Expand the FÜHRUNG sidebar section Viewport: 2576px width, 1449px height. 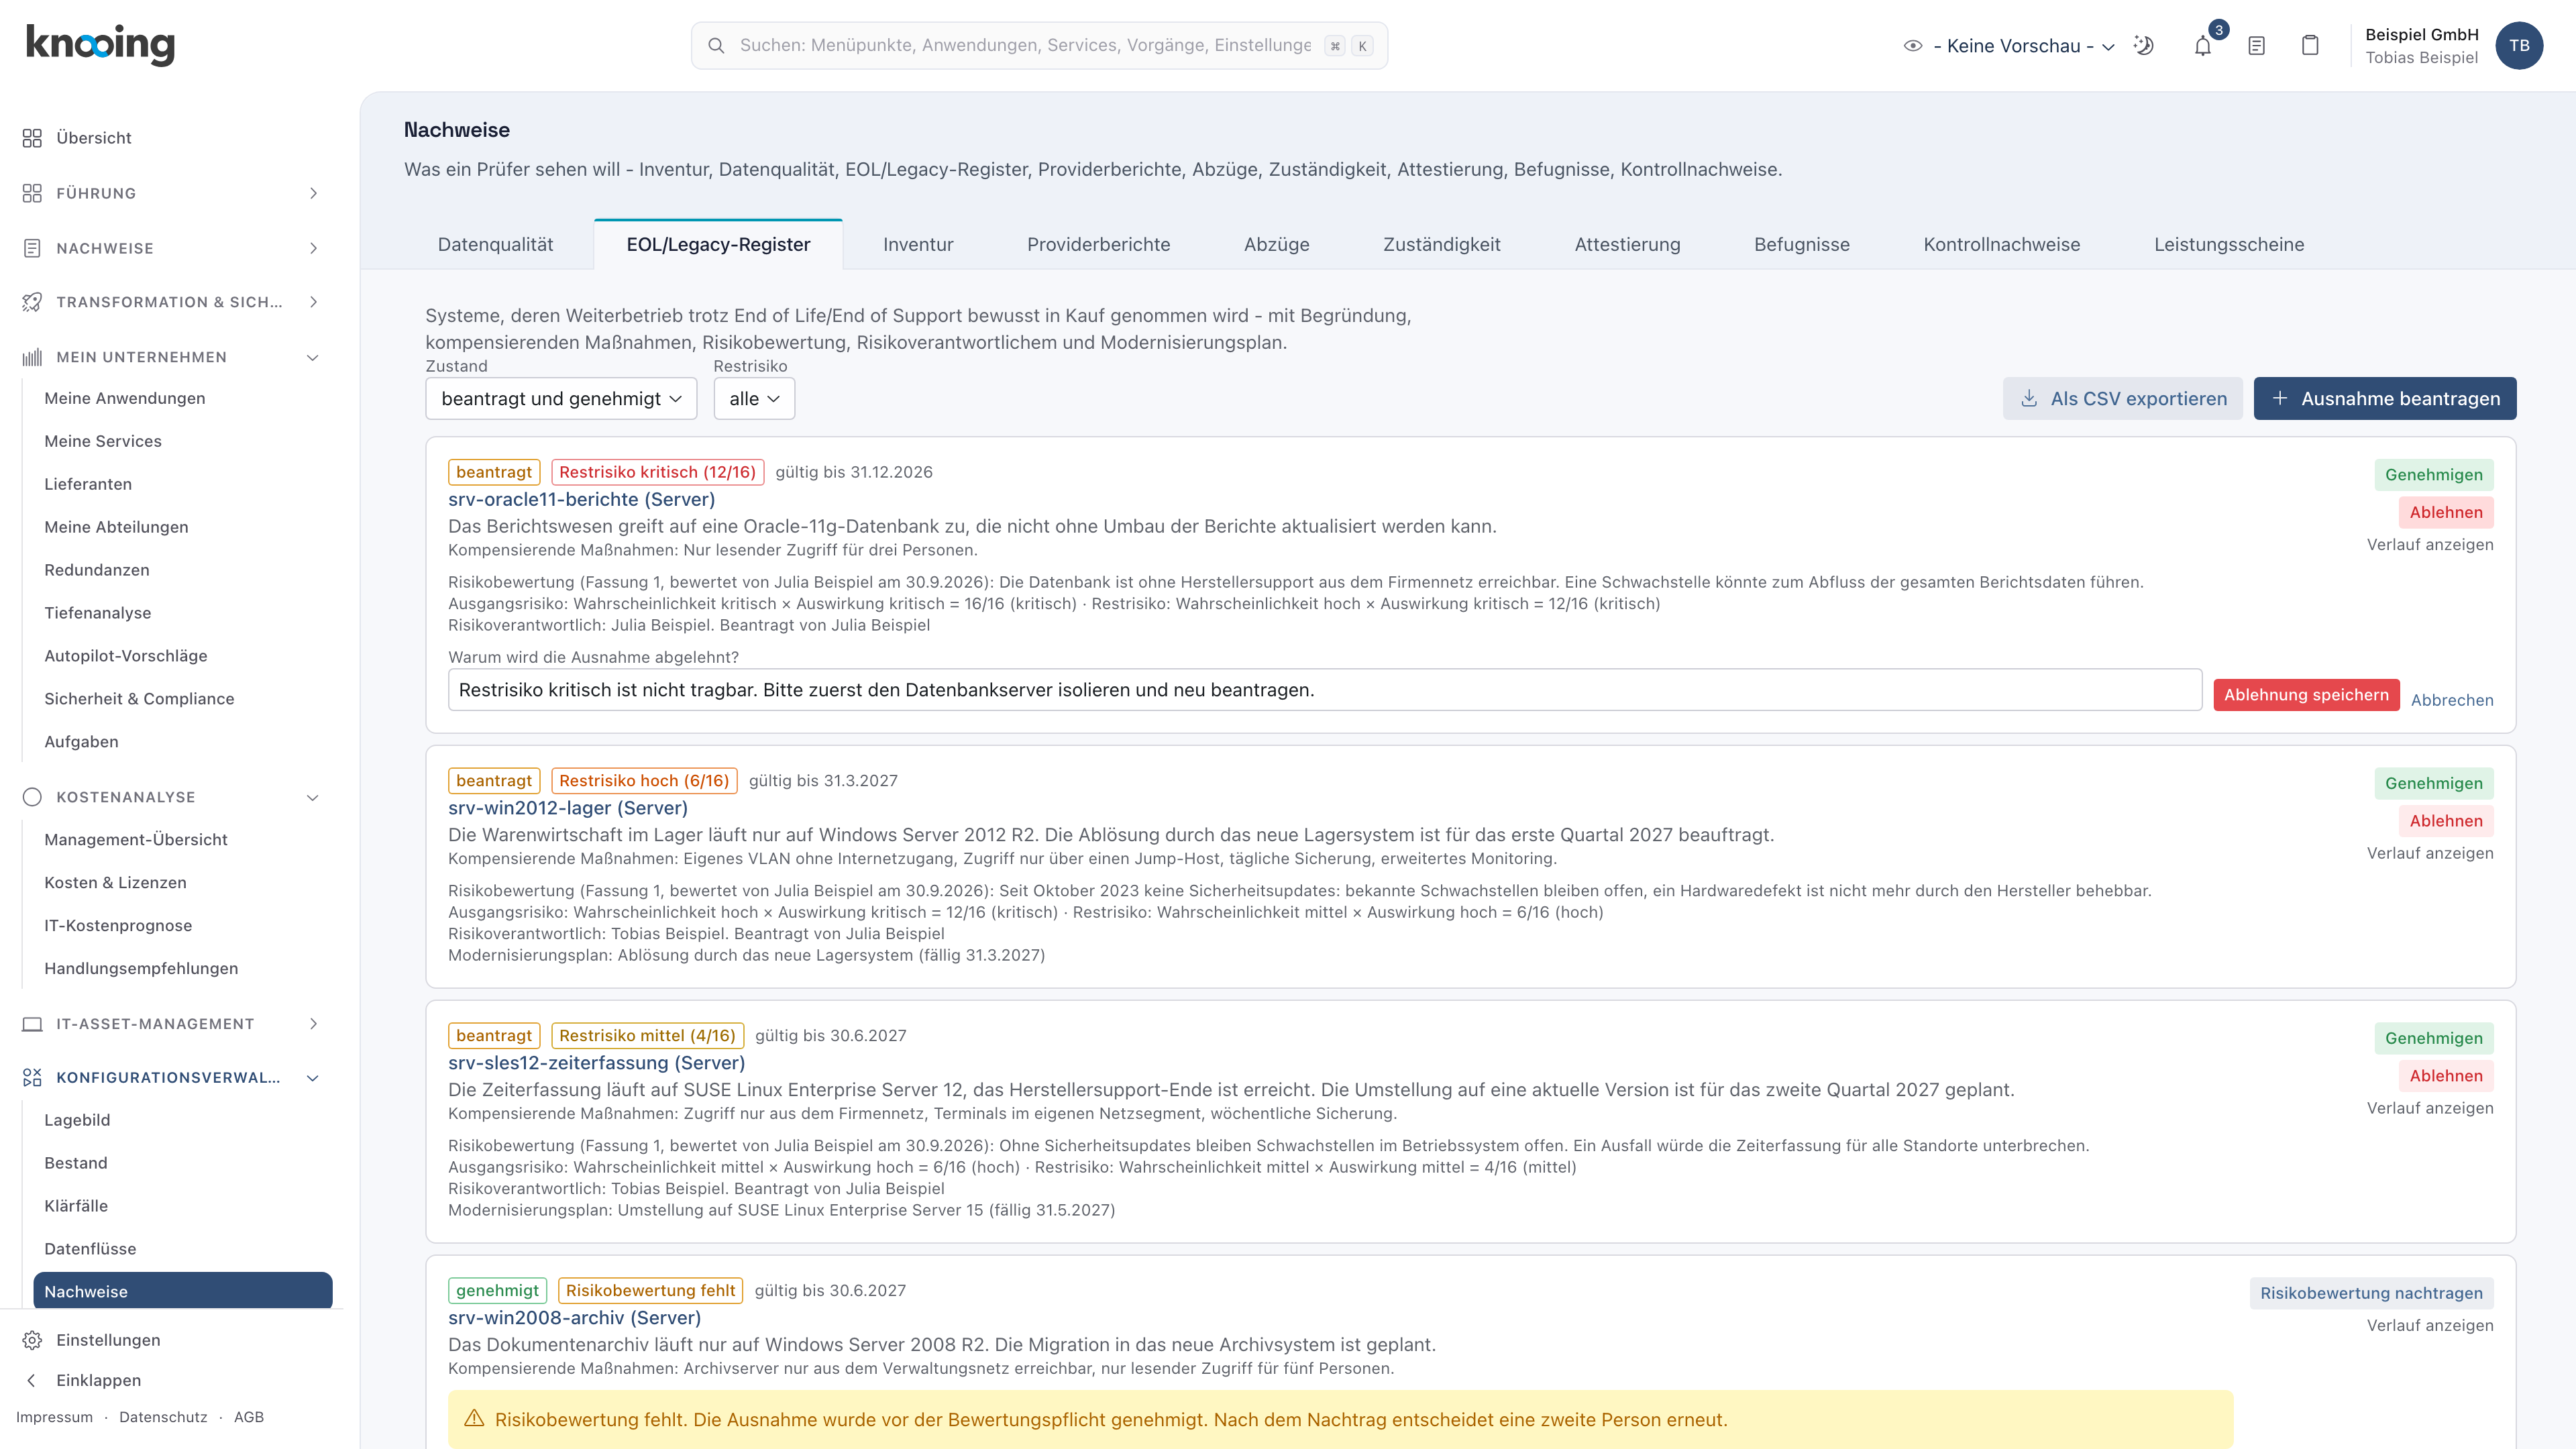tap(172, 193)
